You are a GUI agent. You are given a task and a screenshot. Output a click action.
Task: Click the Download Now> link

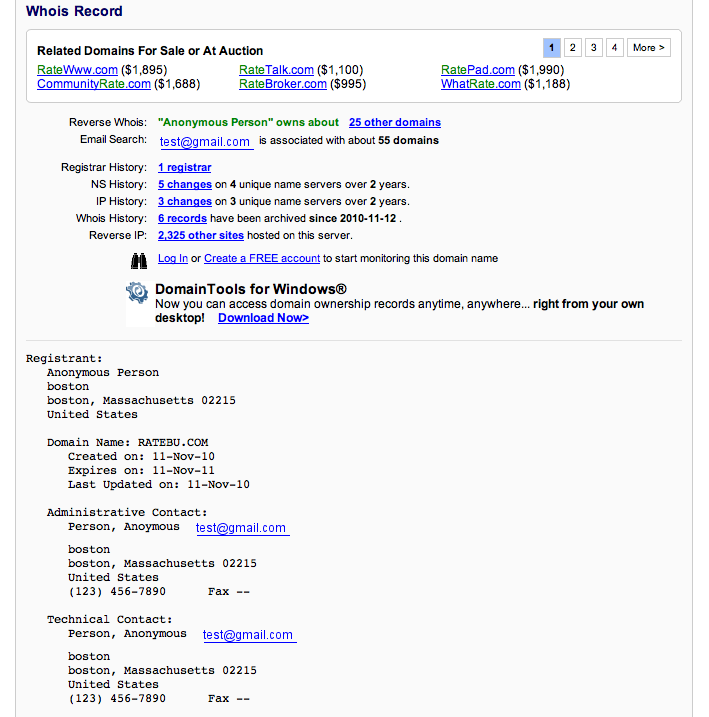tap(263, 318)
